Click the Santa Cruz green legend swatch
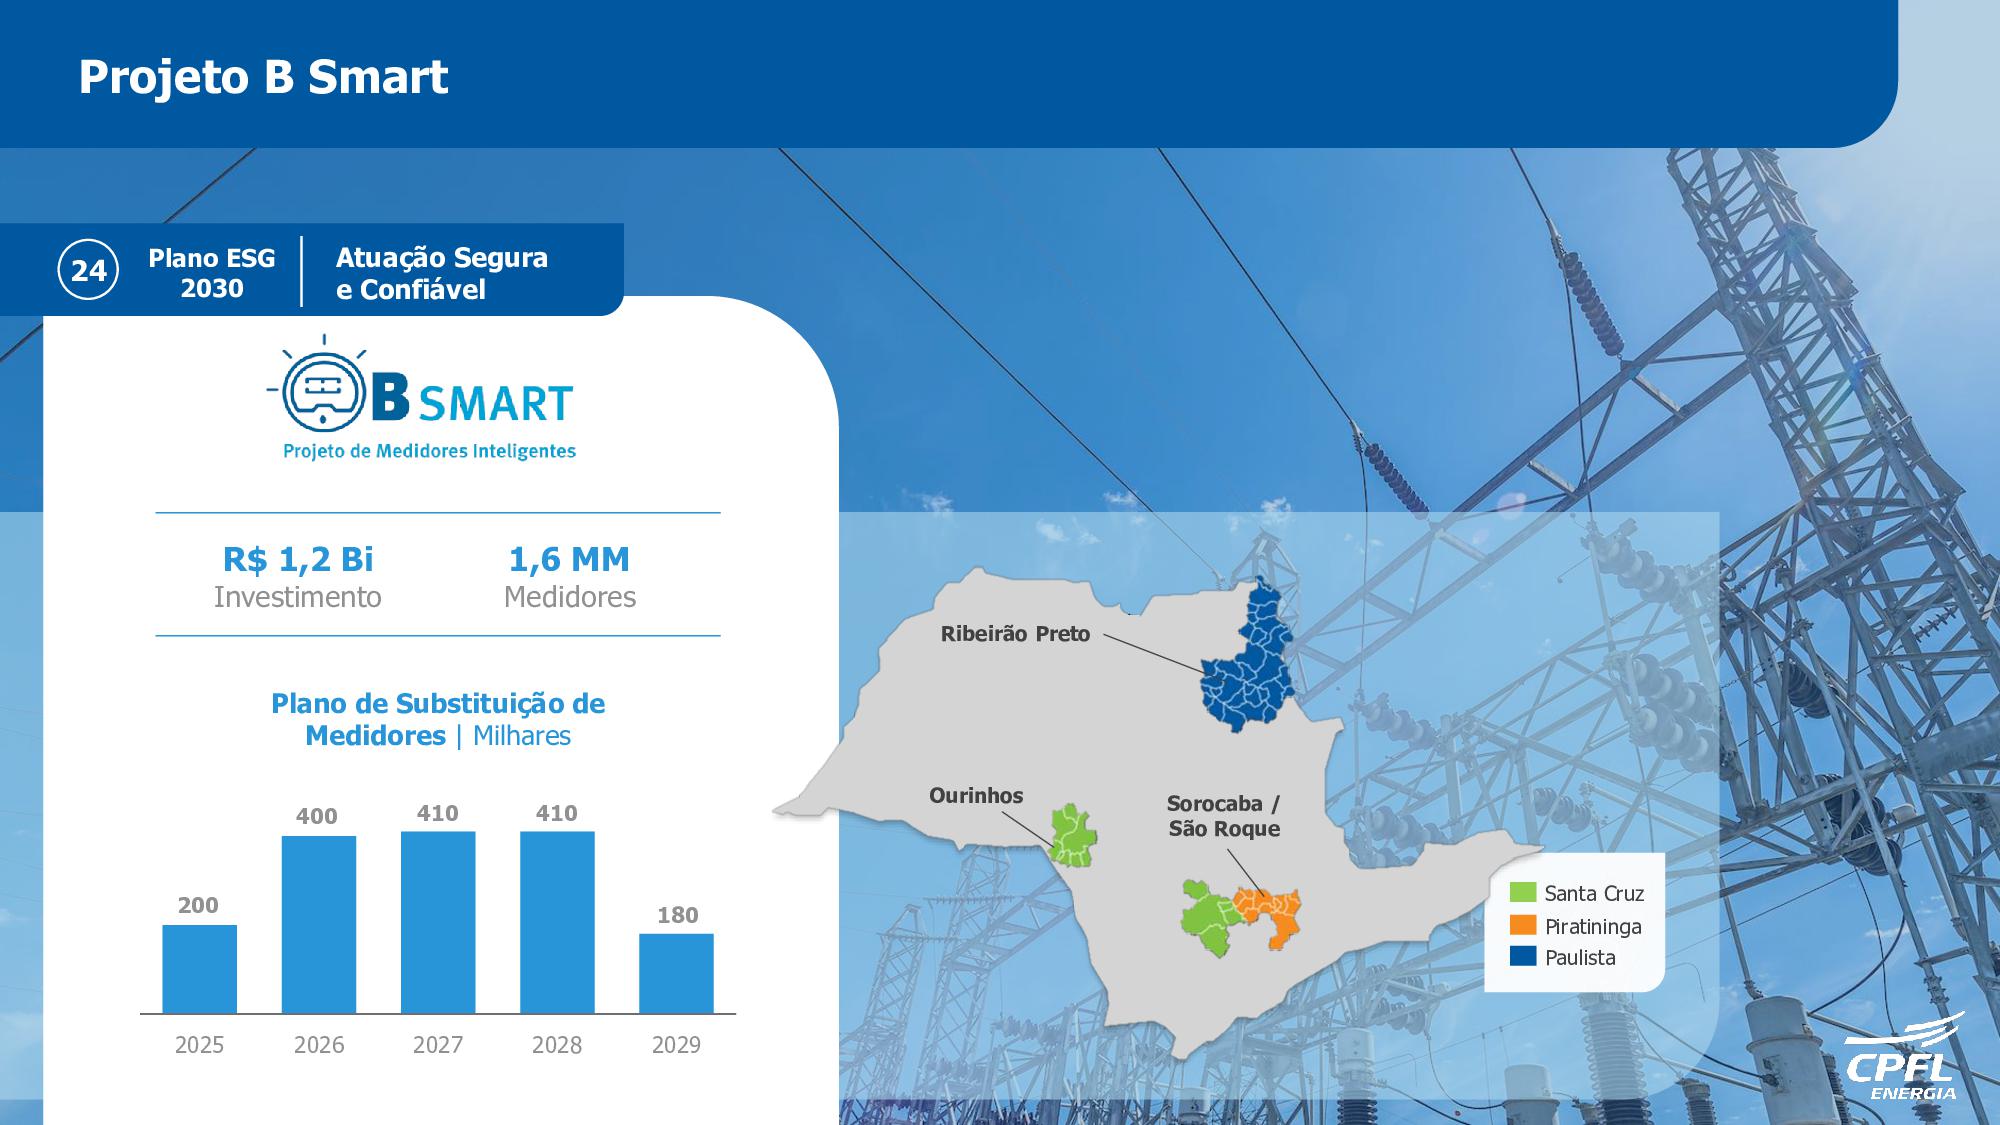 [x=1522, y=892]
